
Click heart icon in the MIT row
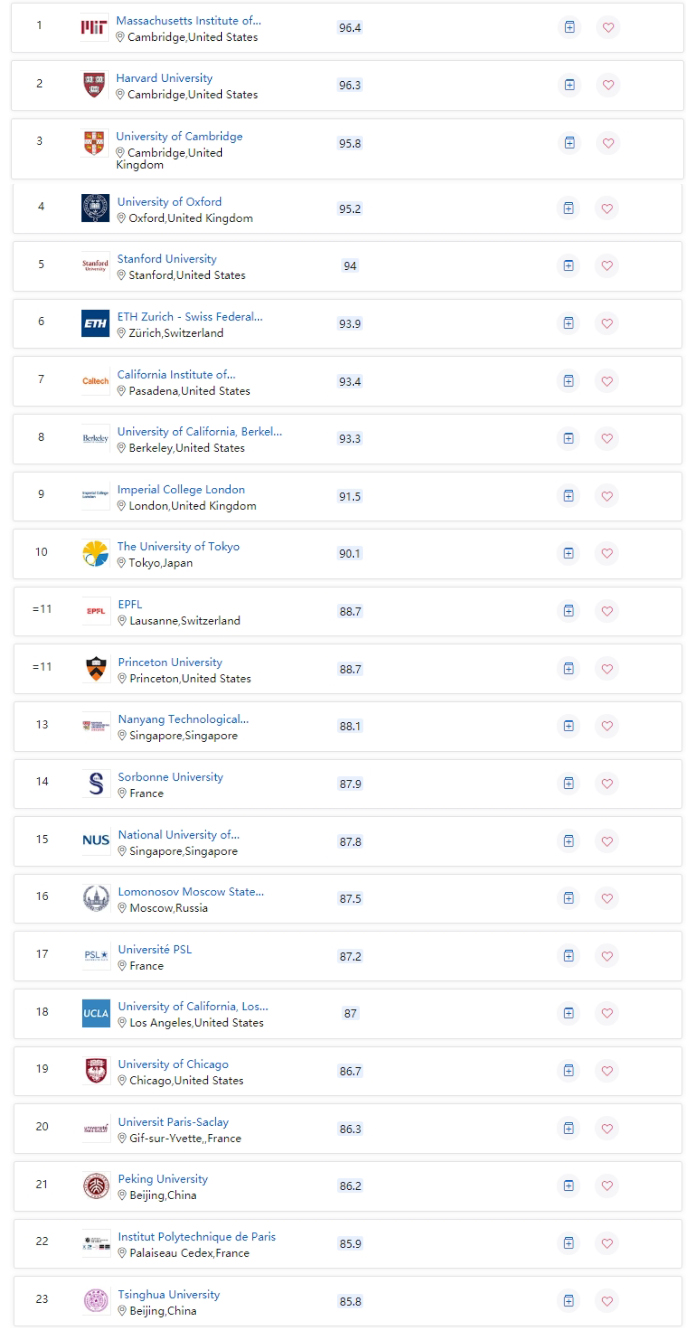tap(607, 28)
